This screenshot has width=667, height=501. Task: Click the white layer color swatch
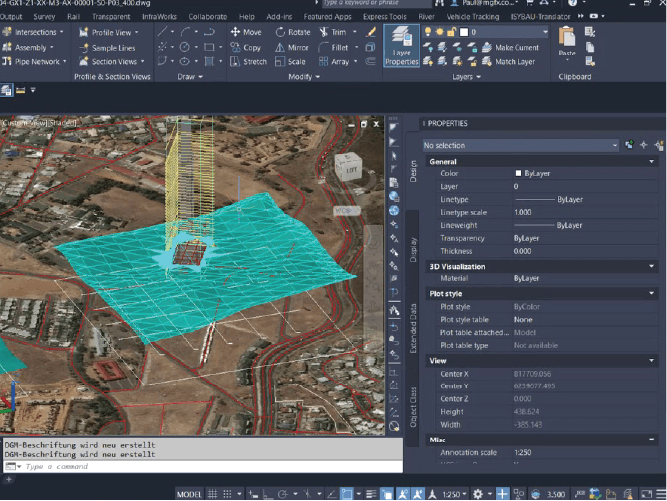(464, 32)
